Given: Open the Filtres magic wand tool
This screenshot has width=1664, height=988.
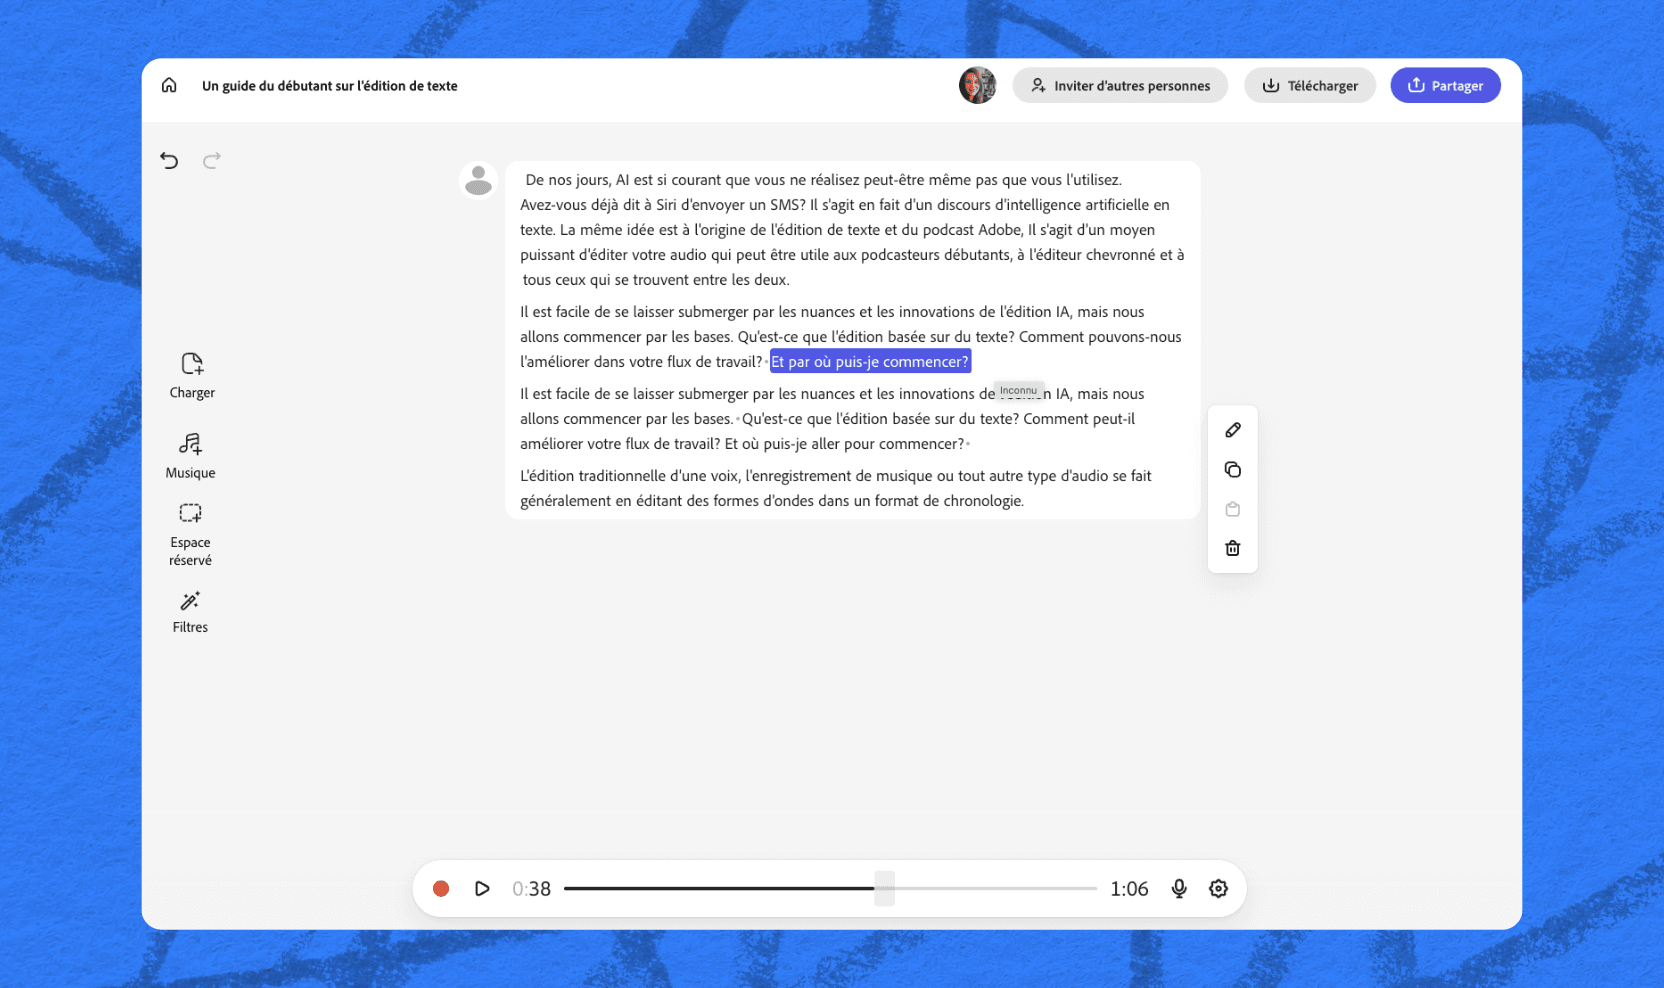Looking at the screenshot, I should point(190,612).
